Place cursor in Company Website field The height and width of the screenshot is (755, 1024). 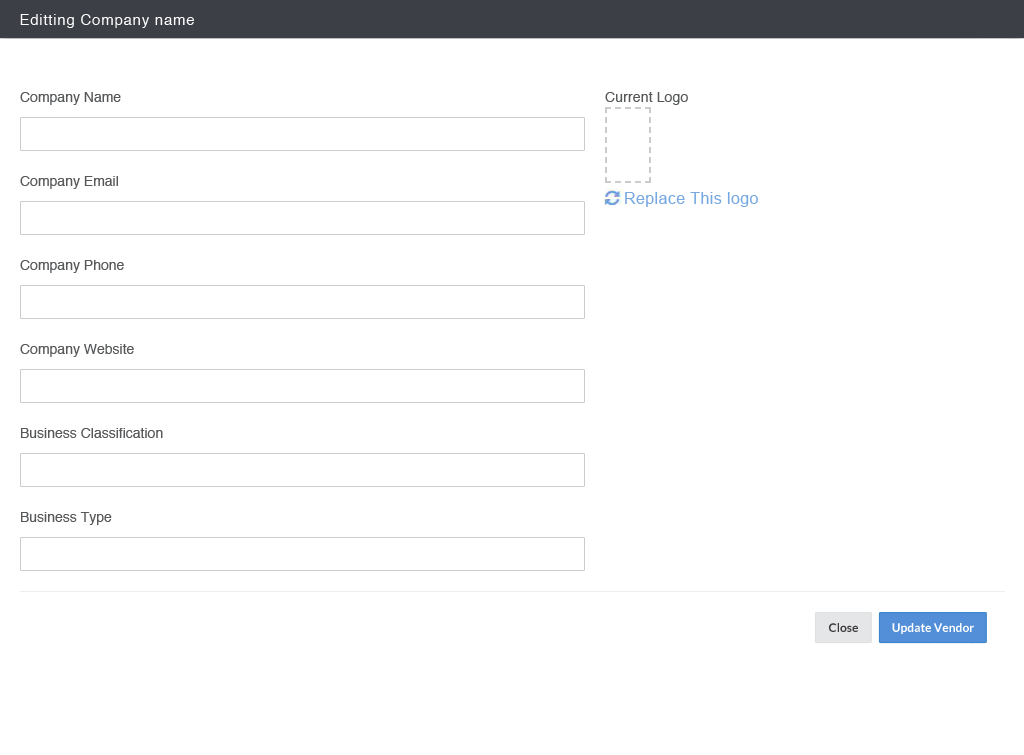pos(302,386)
